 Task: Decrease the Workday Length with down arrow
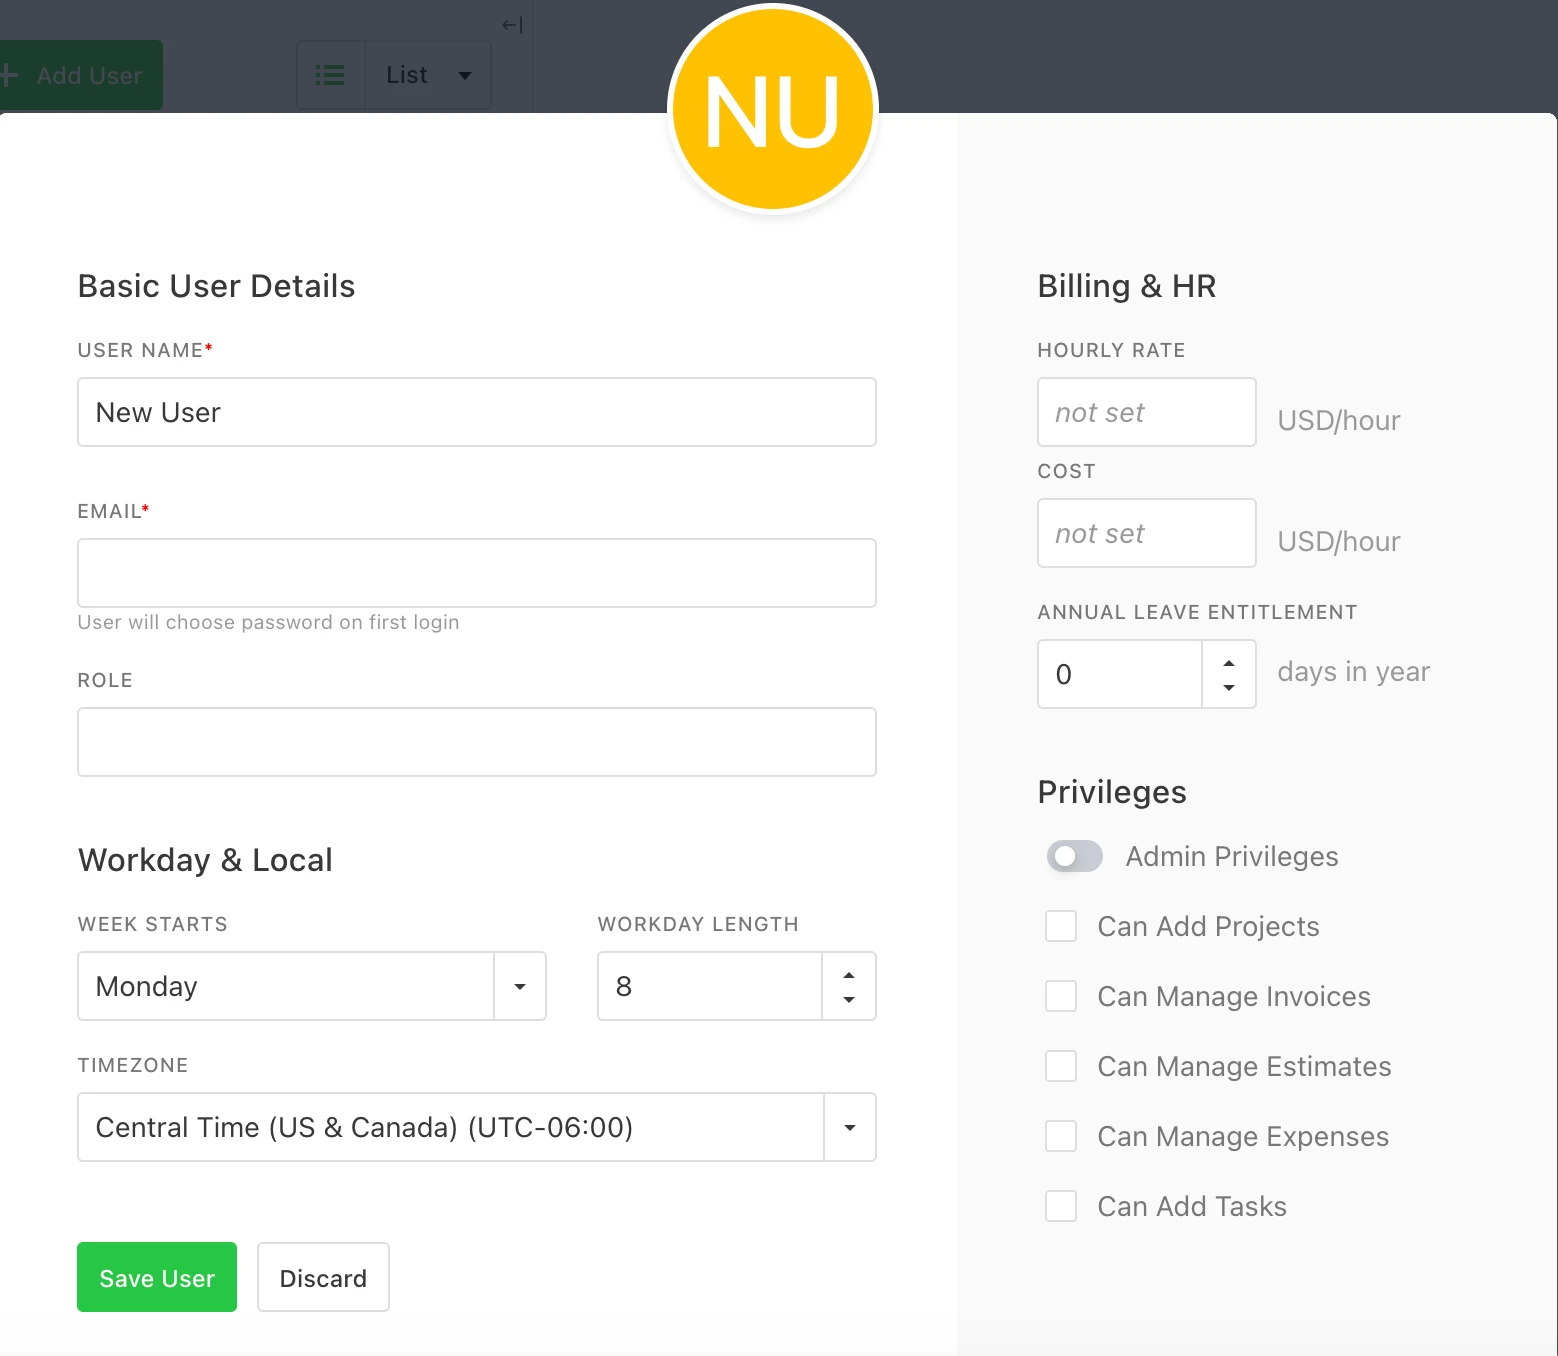point(849,999)
